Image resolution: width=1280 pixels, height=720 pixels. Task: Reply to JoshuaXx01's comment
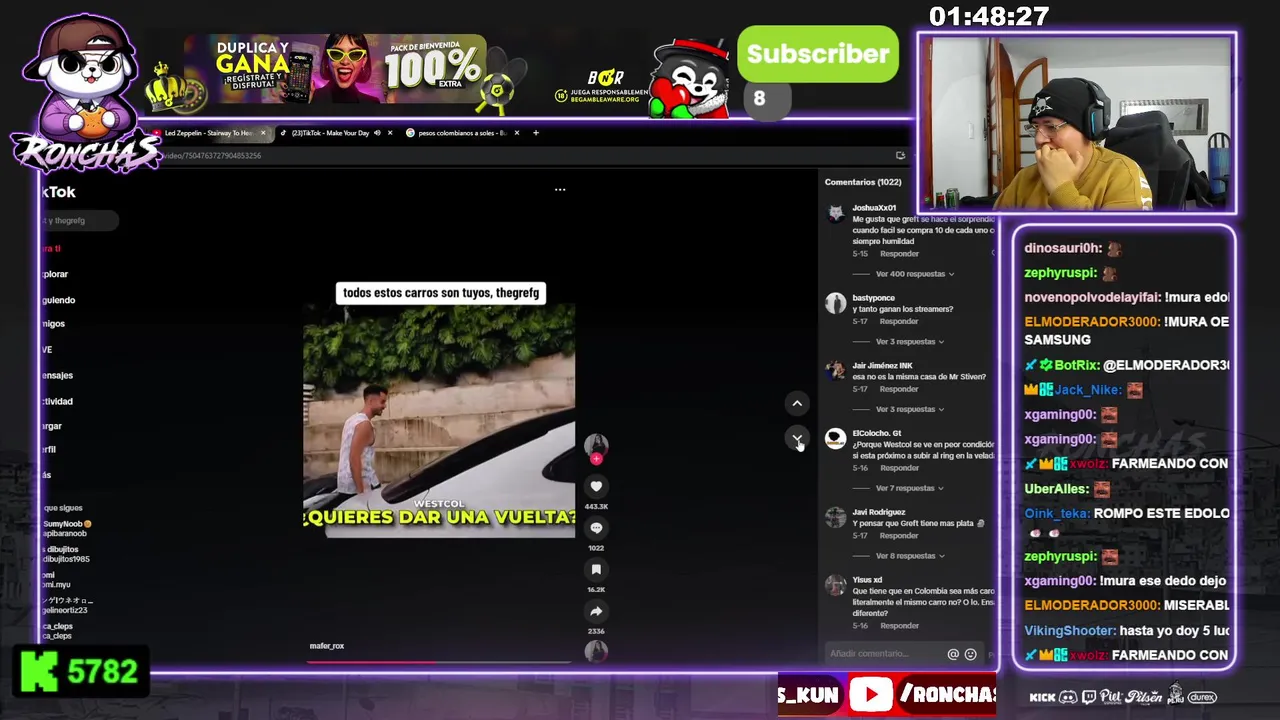pos(899,254)
